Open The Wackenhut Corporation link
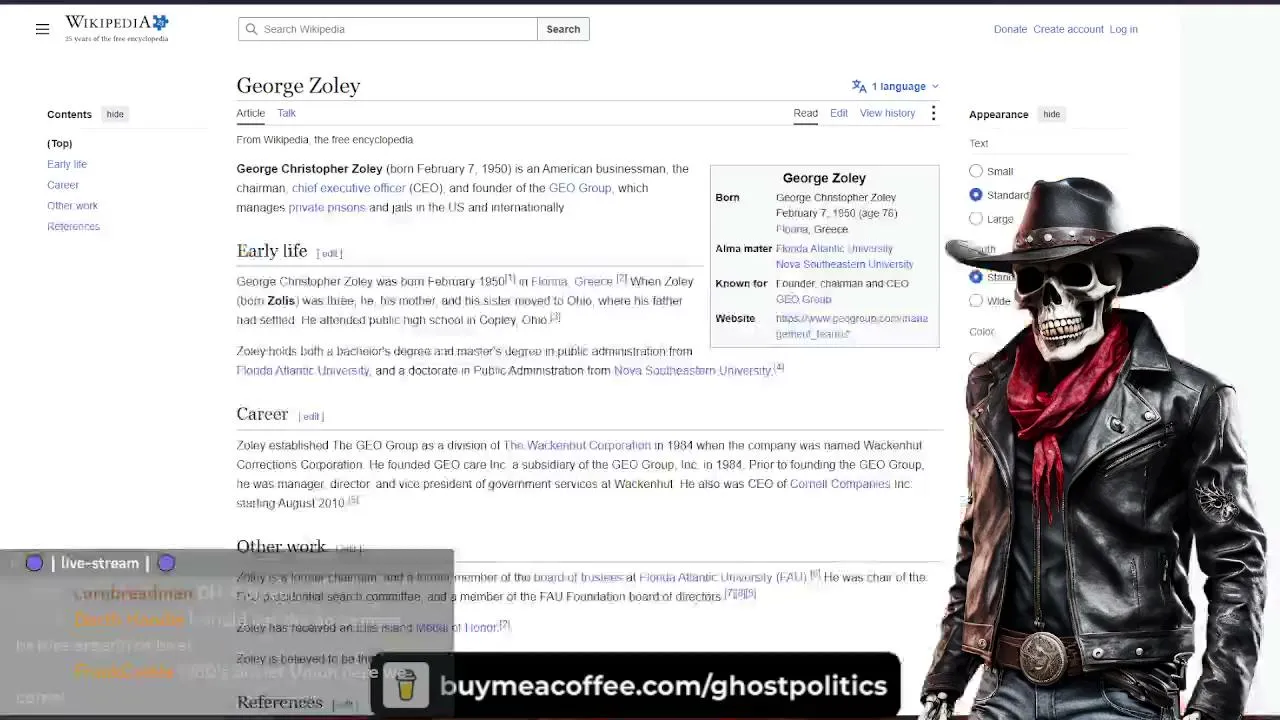The width and height of the screenshot is (1280, 720). (577, 445)
